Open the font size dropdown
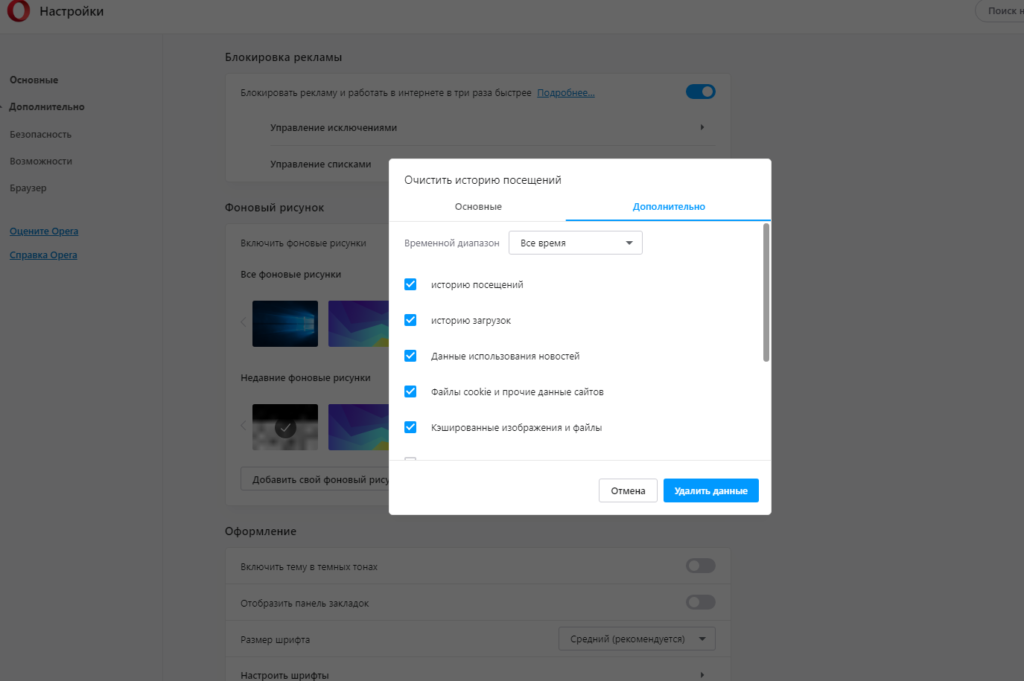The width and height of the screenshot is (1024, 681). point(636,639)
